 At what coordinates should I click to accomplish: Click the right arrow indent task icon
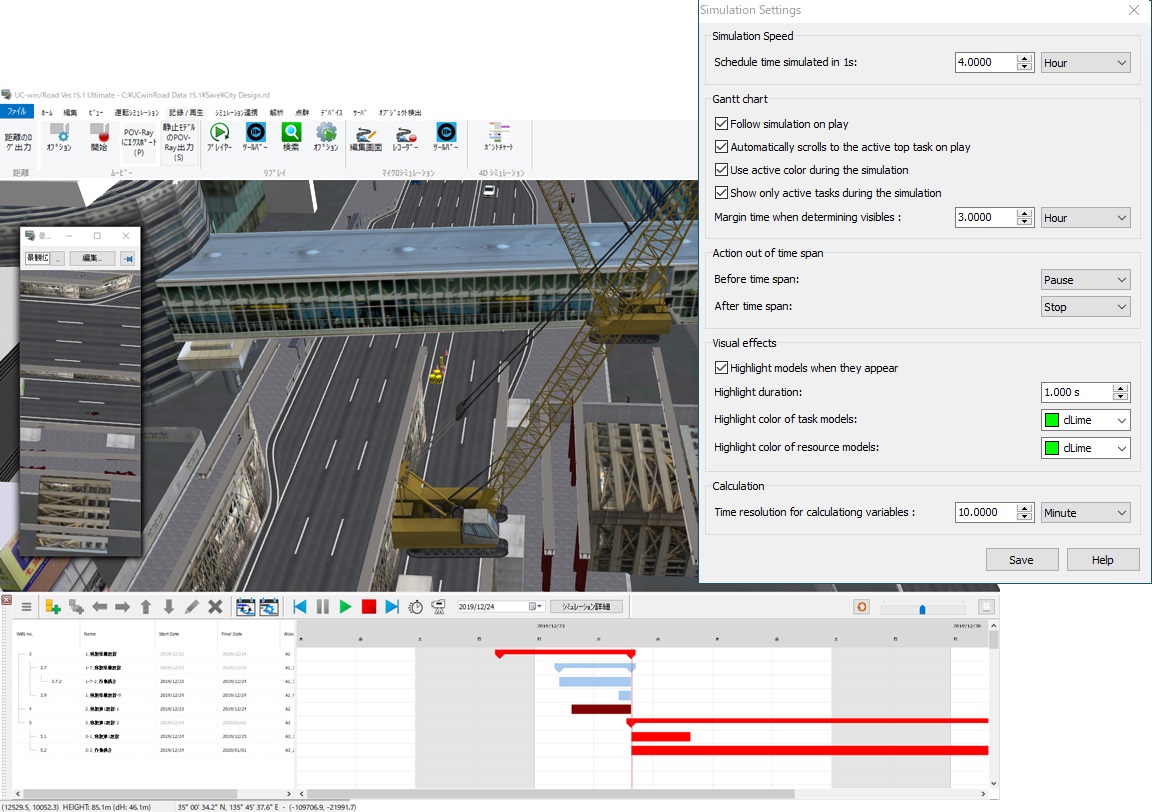[123, 607]
